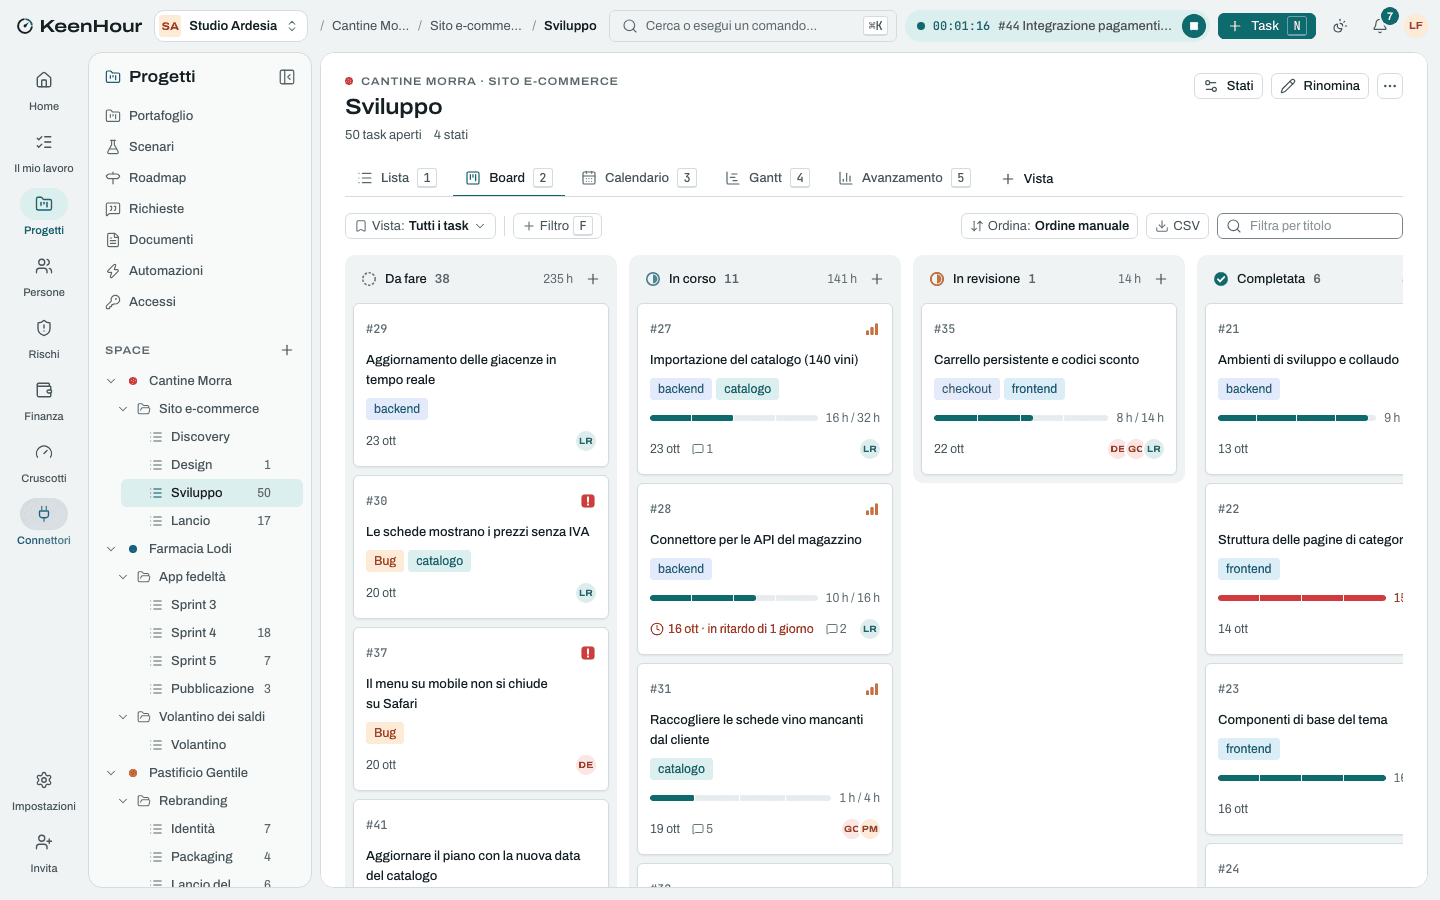Open the Rischi section
This screenshot has width=1440, height=900.
click(44, 339)
